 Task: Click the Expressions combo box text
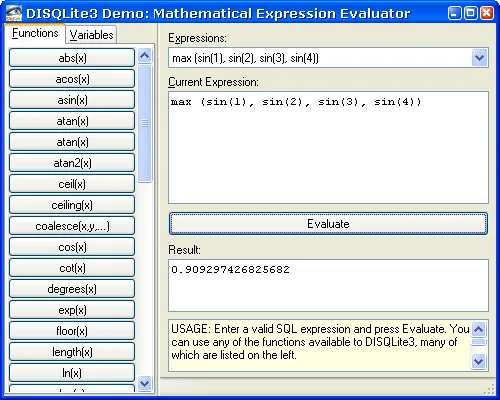point(320,58)
